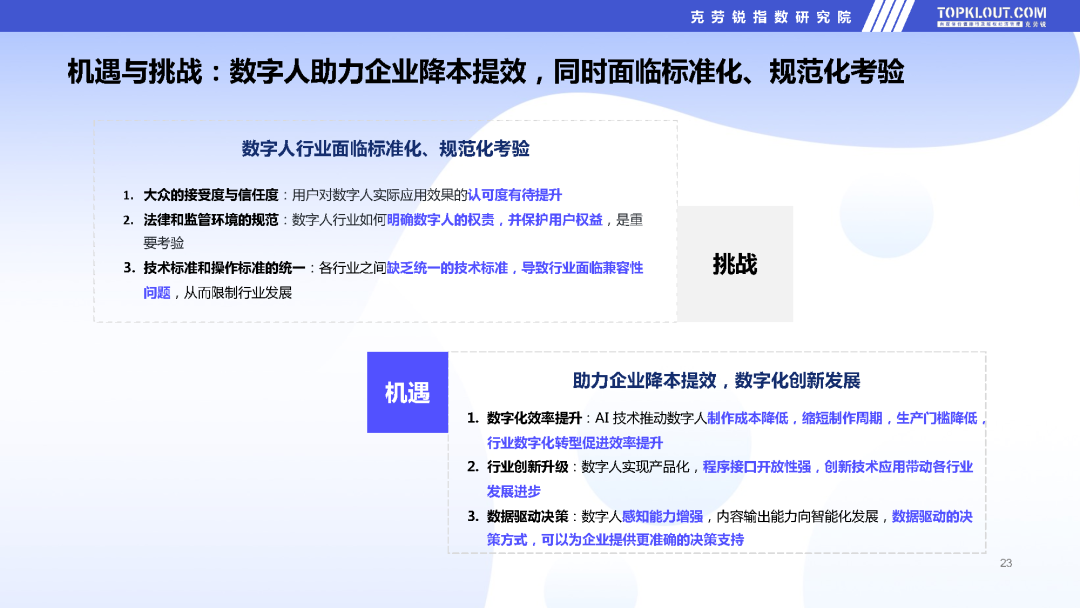Click highlighted text 制作成本降低
Screen dimensions: 1080x608
pos(747,418)
